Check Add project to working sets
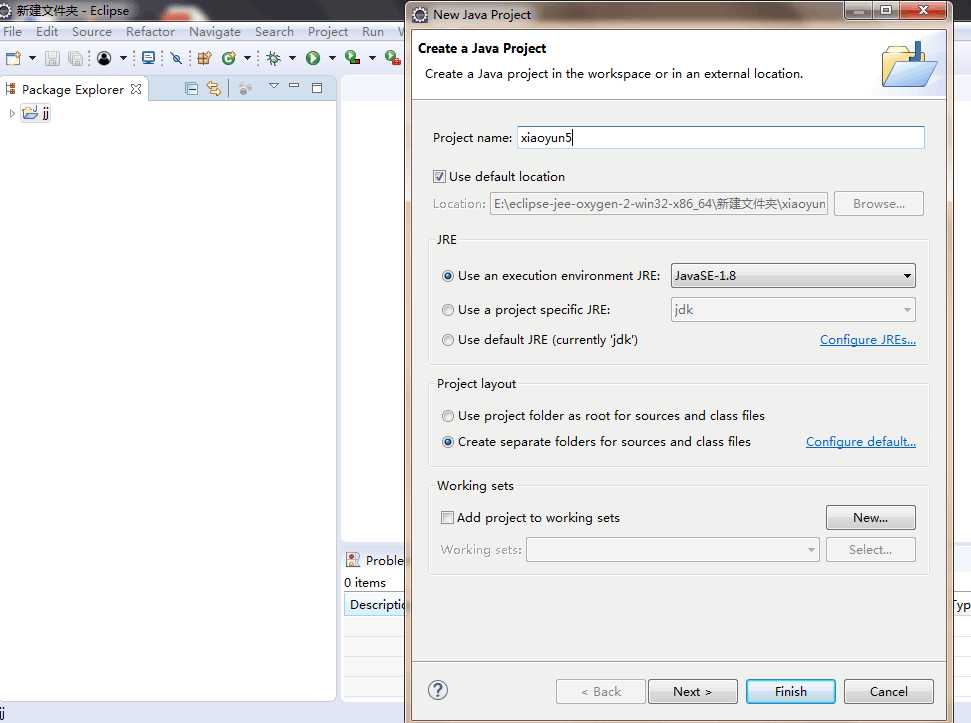This screenshot has height=723, width=971. [x=447, y=517]
